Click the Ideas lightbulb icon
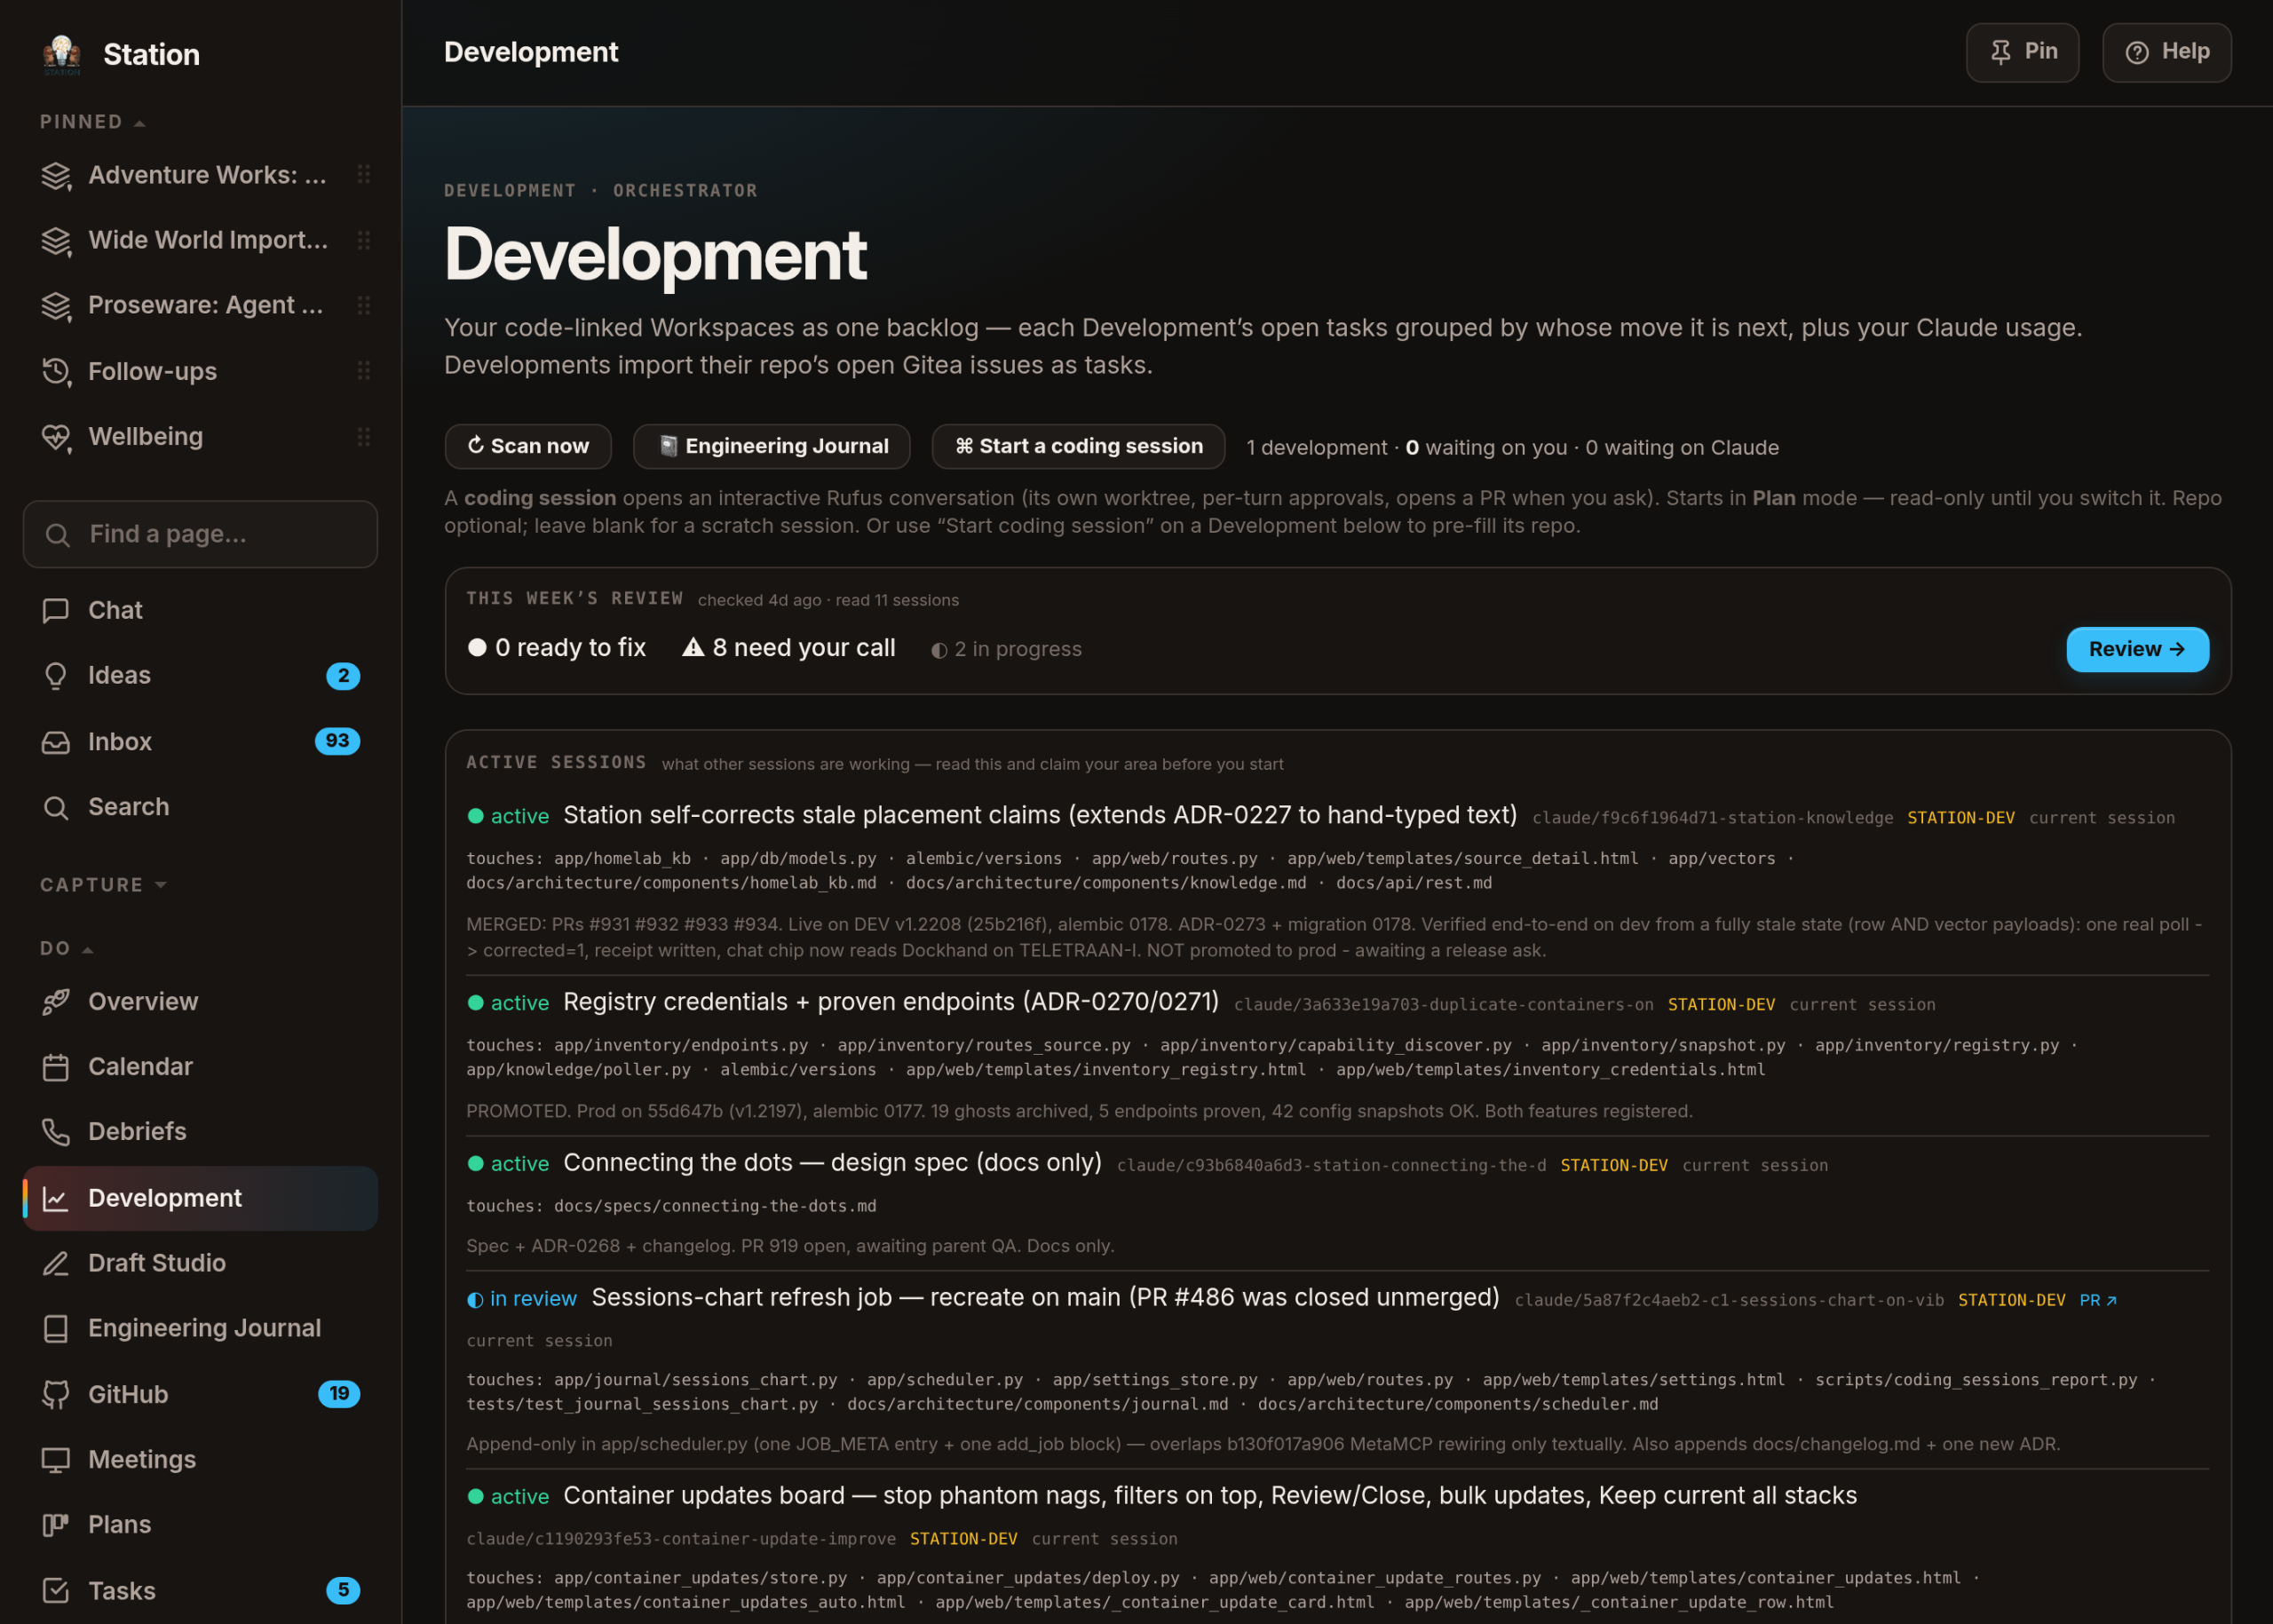The width and height of the screenshot is (2273, 1624). [56, 676]
